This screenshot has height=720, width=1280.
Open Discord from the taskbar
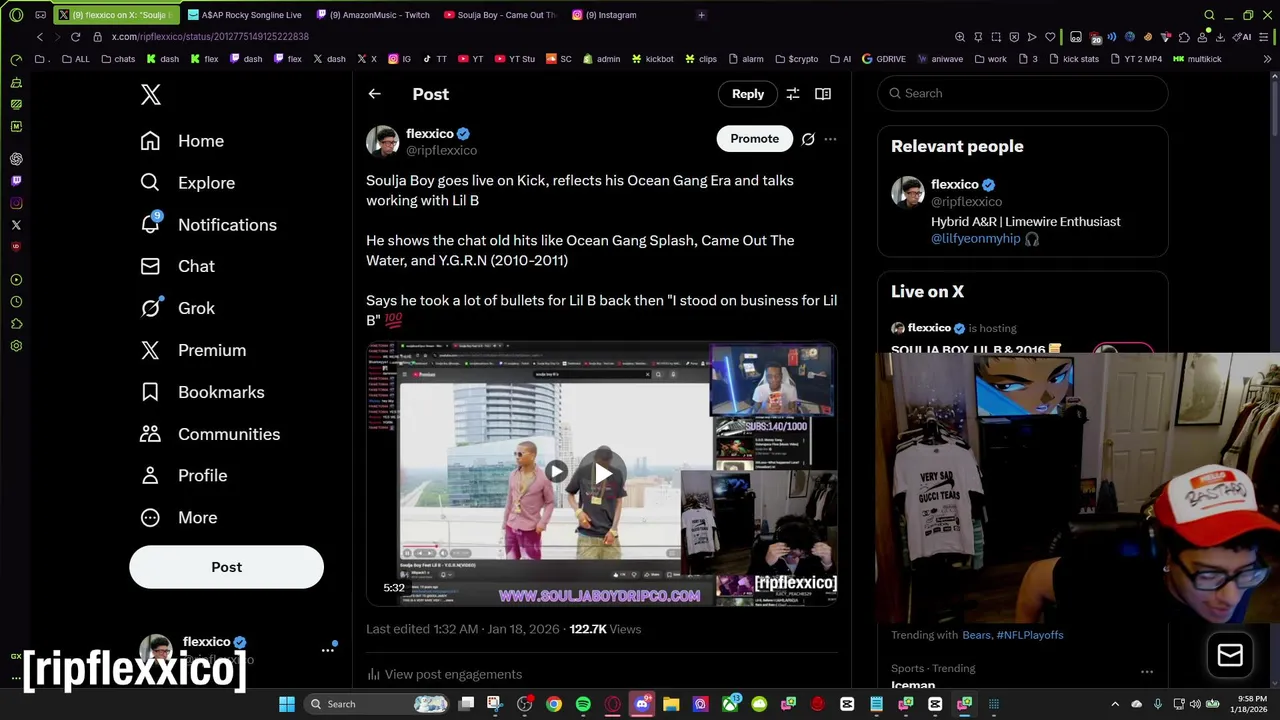click(642, 704)
